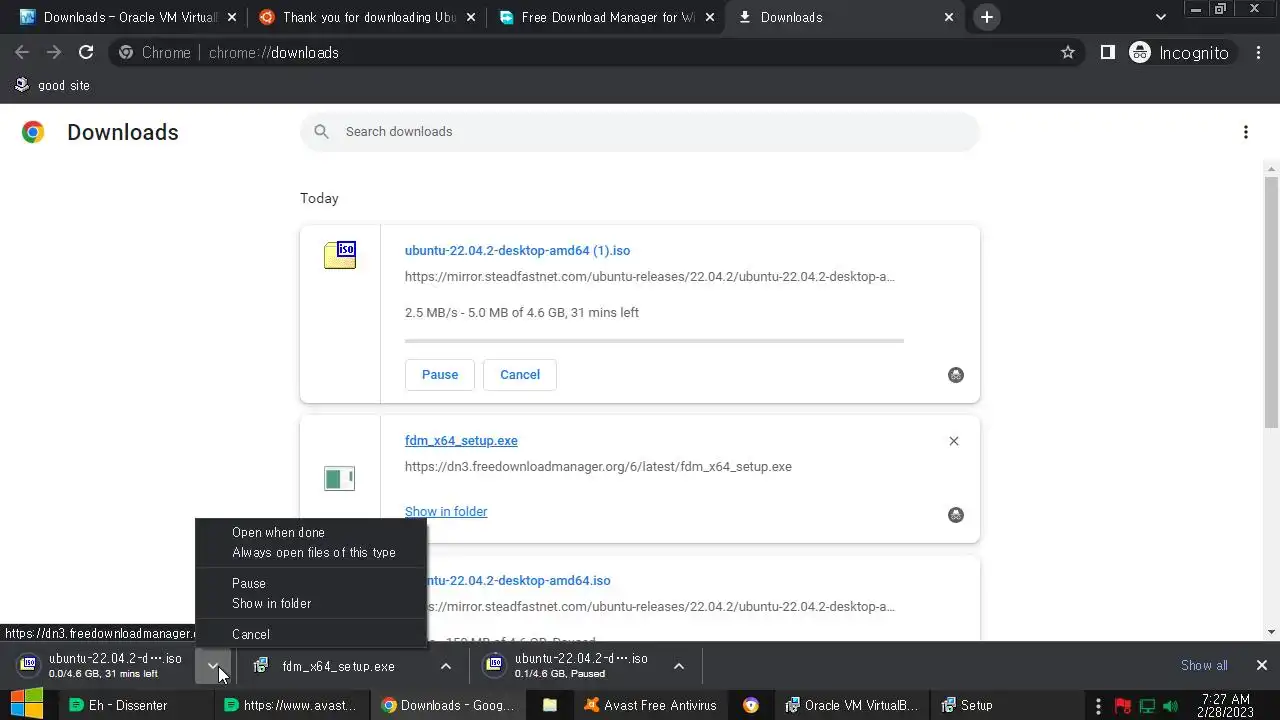Go back to the previous page
The width and height of the screenshot is (1280, 720).
pos(22,53)
